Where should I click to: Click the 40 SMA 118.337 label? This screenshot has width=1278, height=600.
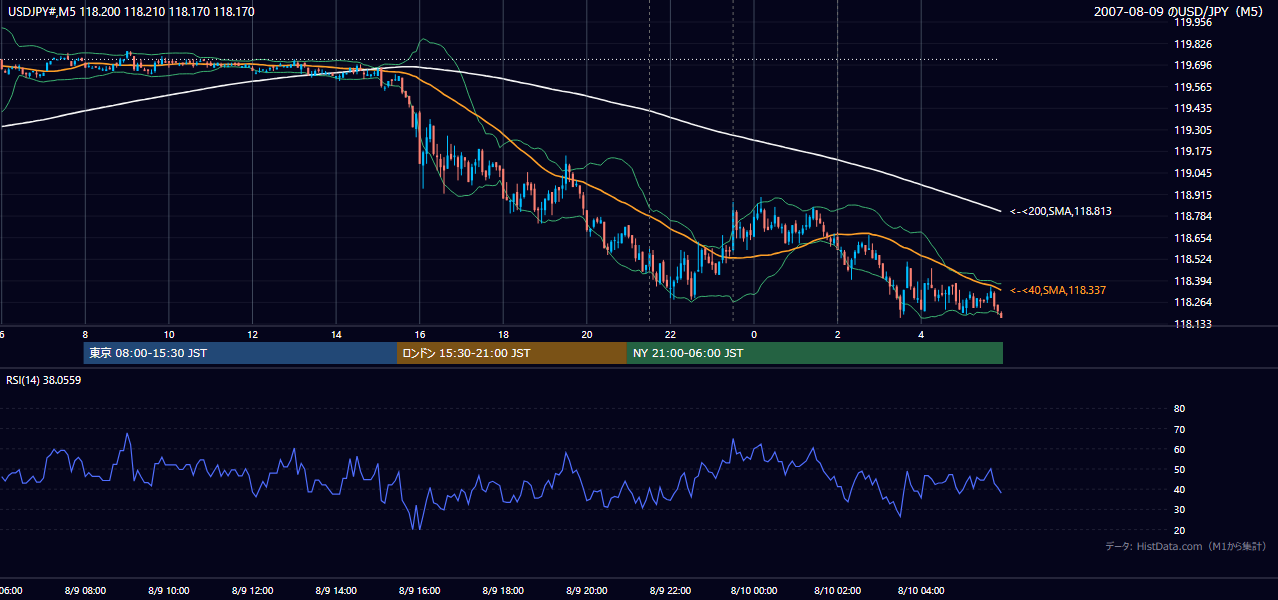click(1058, 290)
